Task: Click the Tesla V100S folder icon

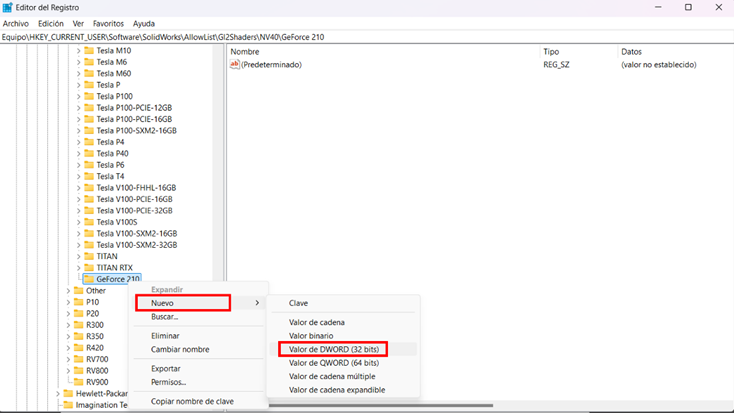Action: (x=89, y=222)
